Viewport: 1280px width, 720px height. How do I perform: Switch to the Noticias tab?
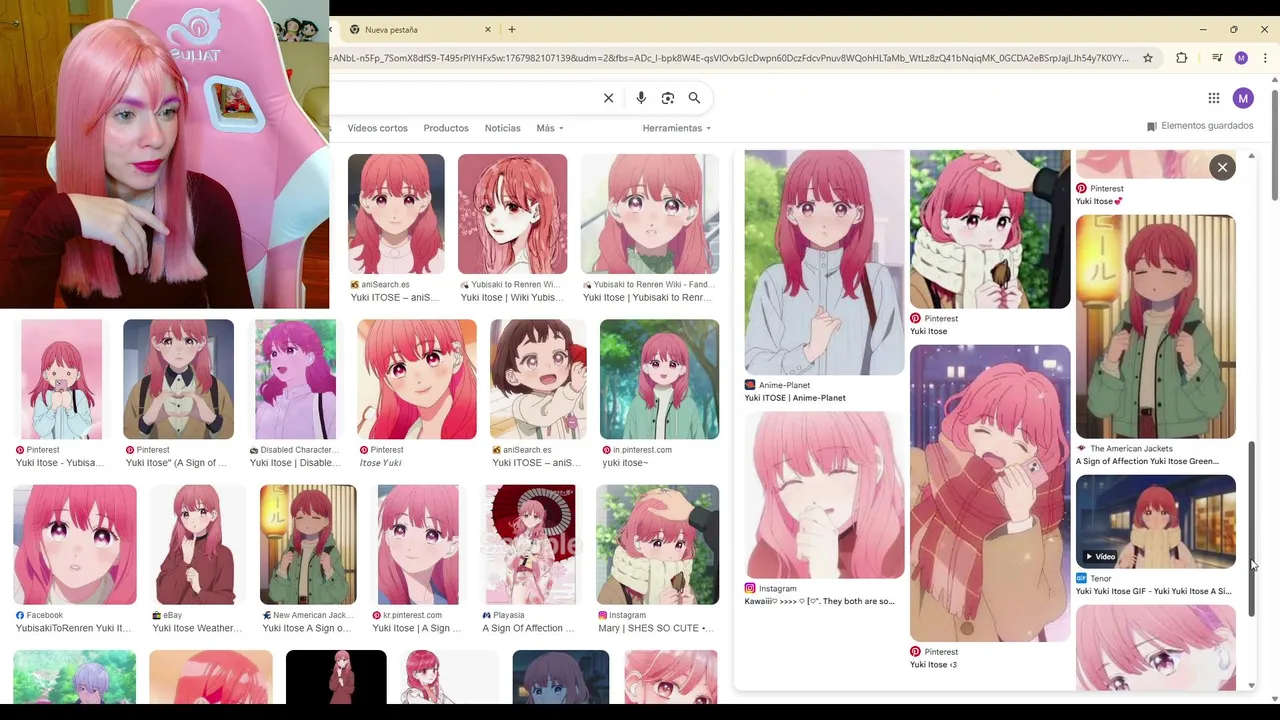click(x=502, y=128)
